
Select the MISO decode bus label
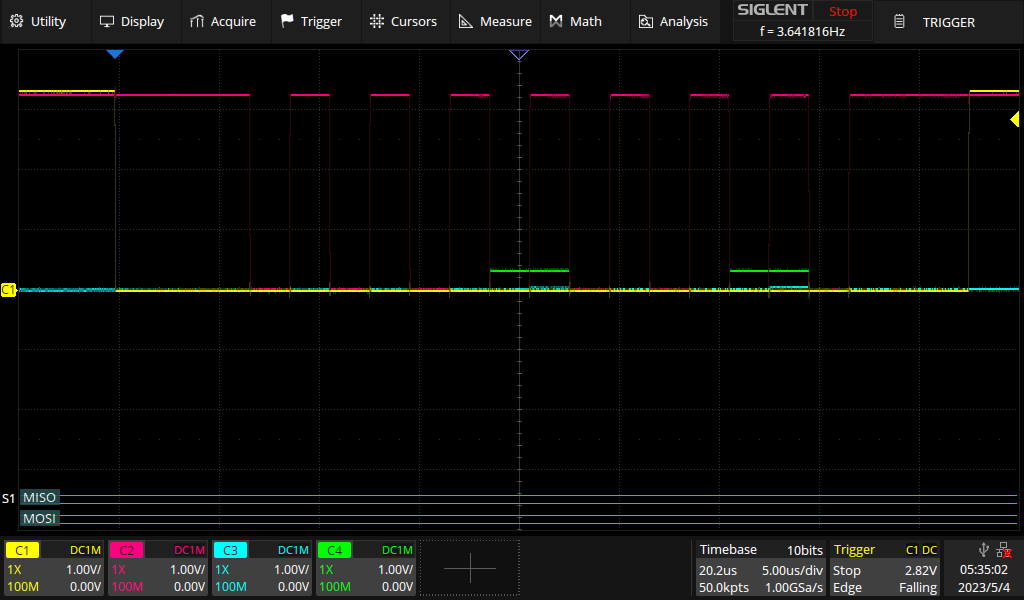click(x=40, y=497)
